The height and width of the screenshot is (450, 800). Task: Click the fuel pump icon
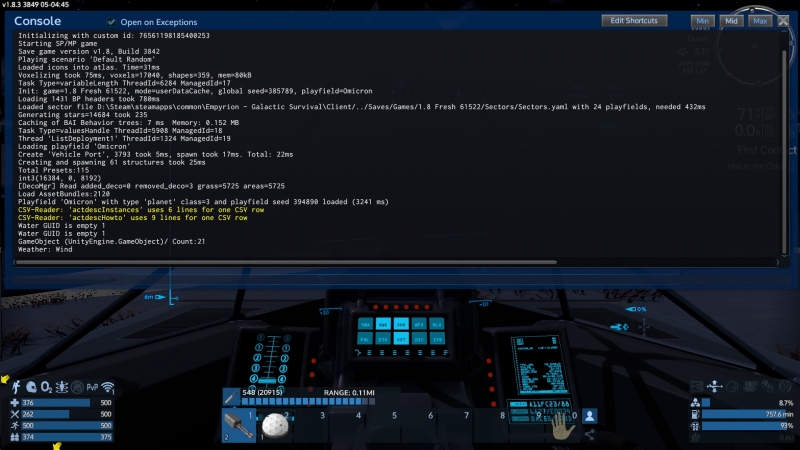click(x=695, y=414)
